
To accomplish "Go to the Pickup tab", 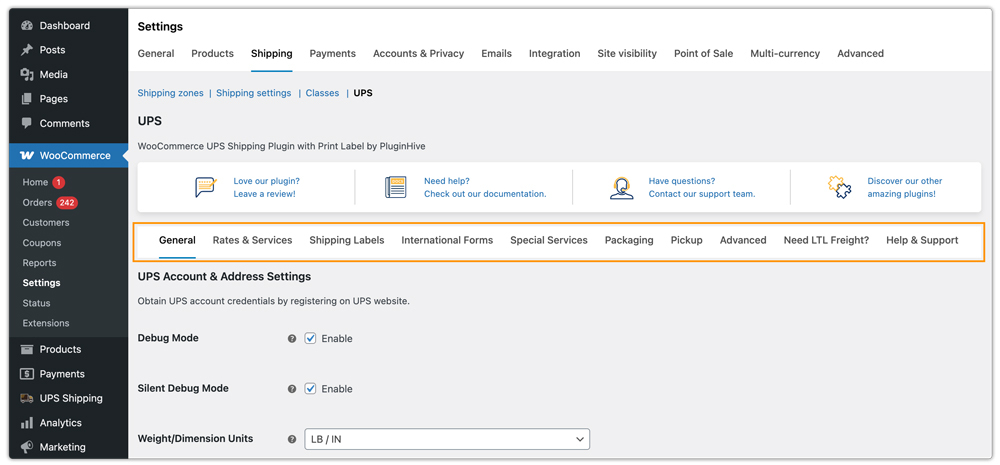I will tap(687, 240).
